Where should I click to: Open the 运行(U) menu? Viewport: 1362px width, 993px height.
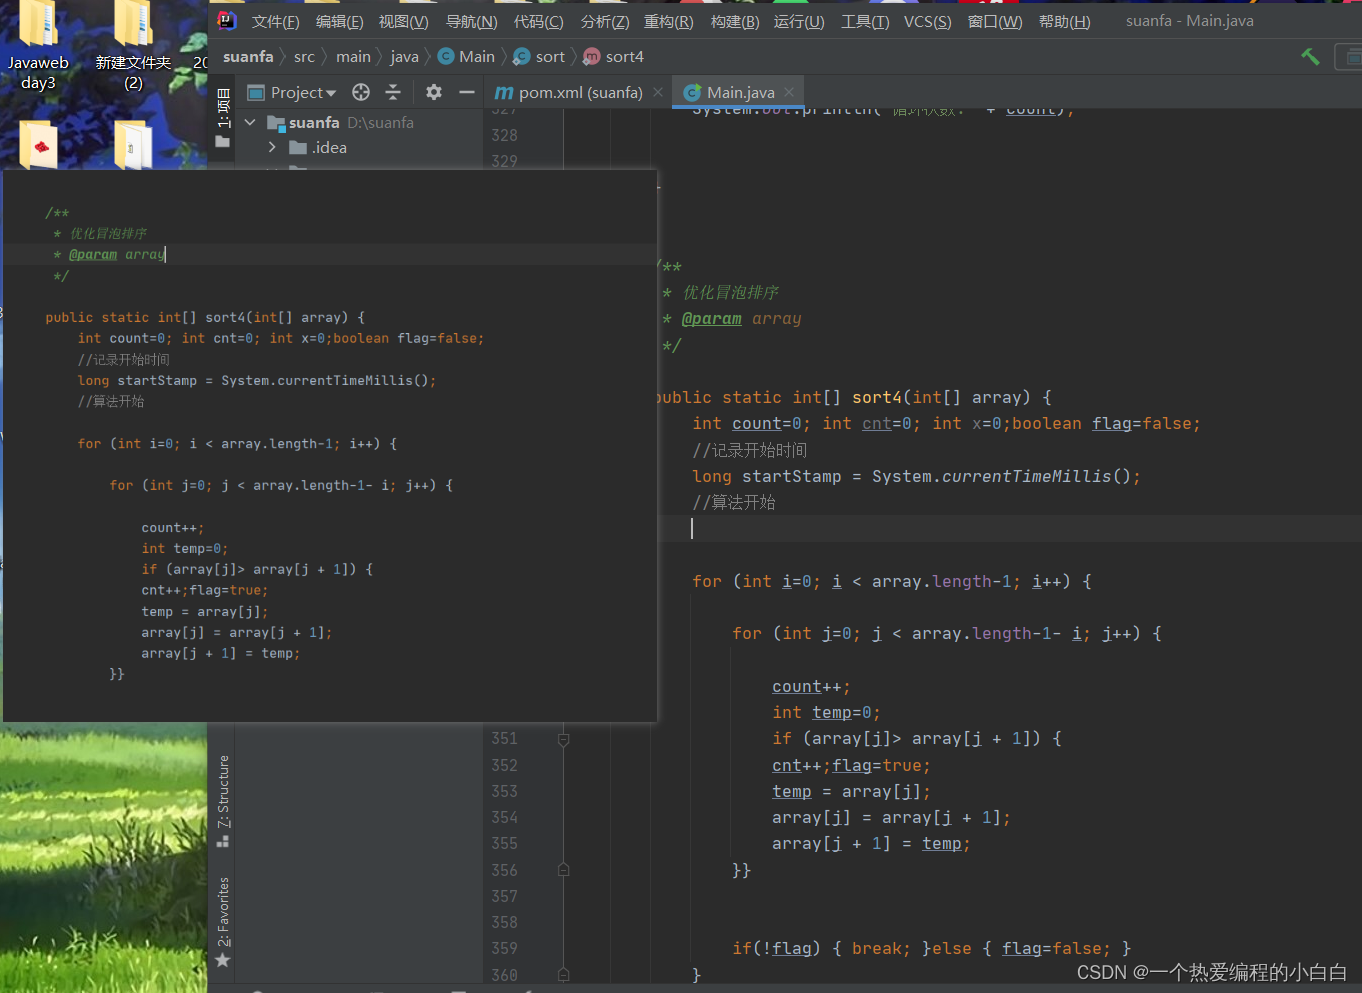point(799,21)
